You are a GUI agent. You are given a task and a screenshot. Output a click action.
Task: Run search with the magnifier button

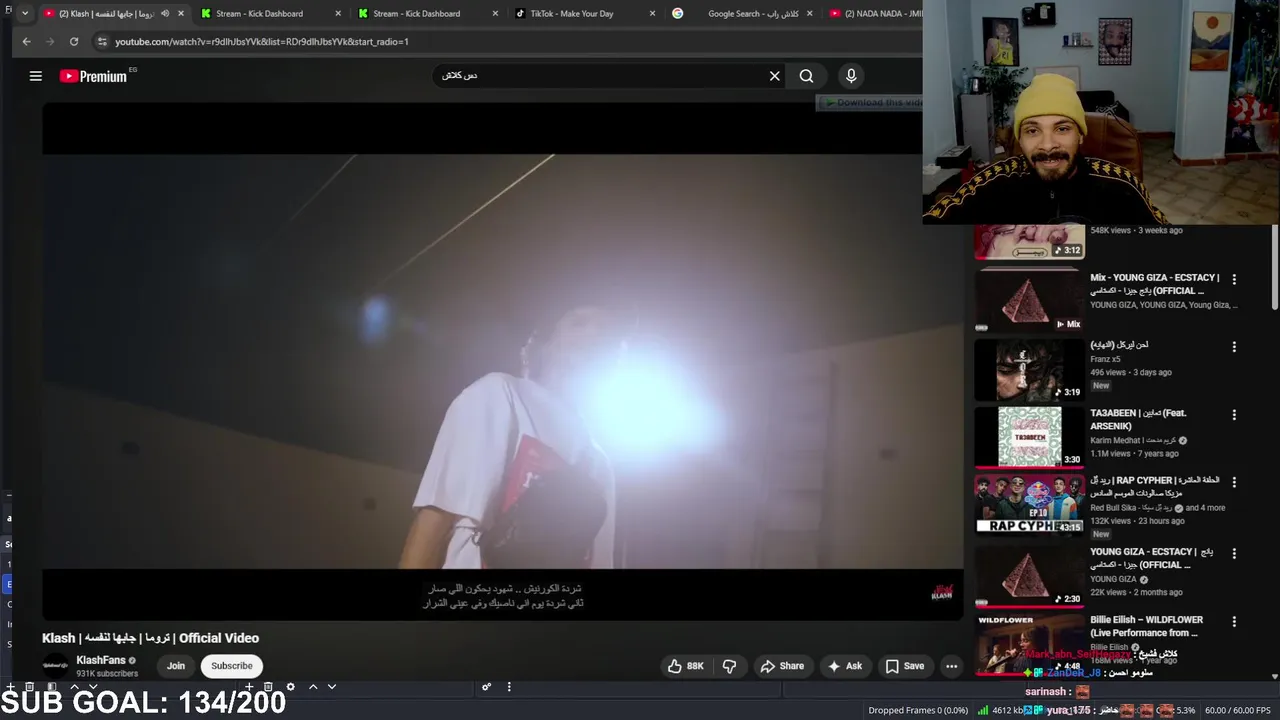point(806,76)
